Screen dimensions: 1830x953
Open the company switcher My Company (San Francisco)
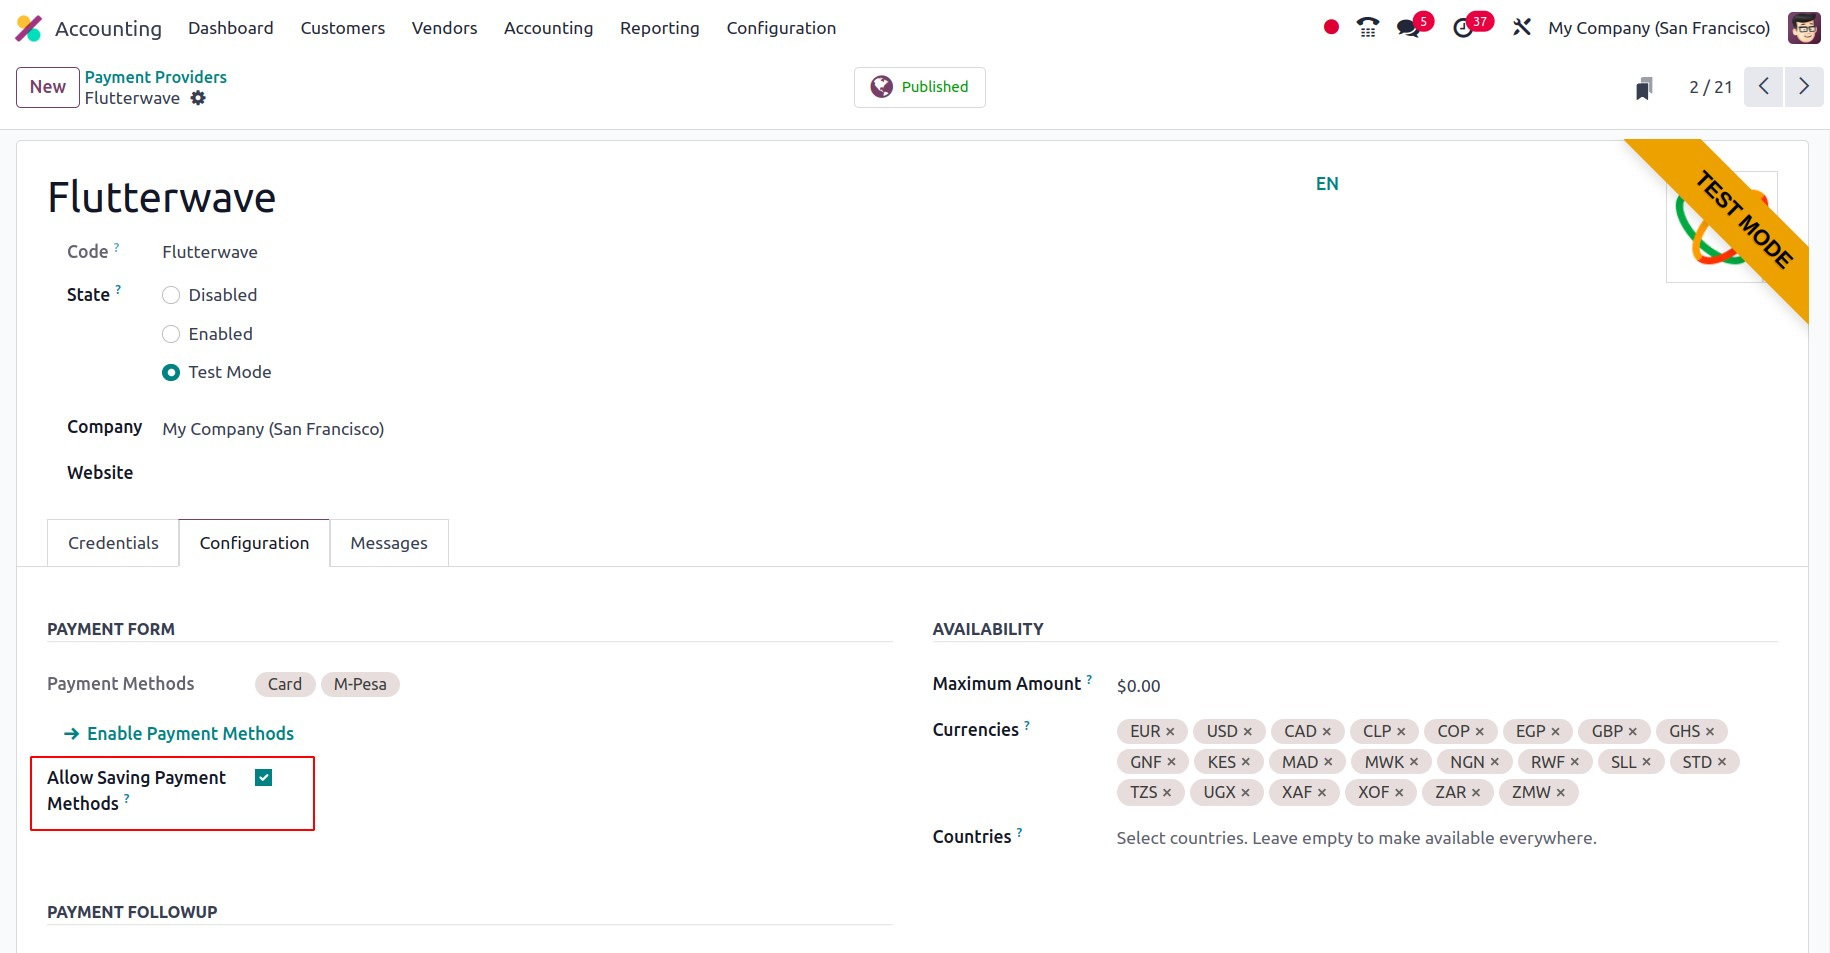click(x=1658, y=28)
